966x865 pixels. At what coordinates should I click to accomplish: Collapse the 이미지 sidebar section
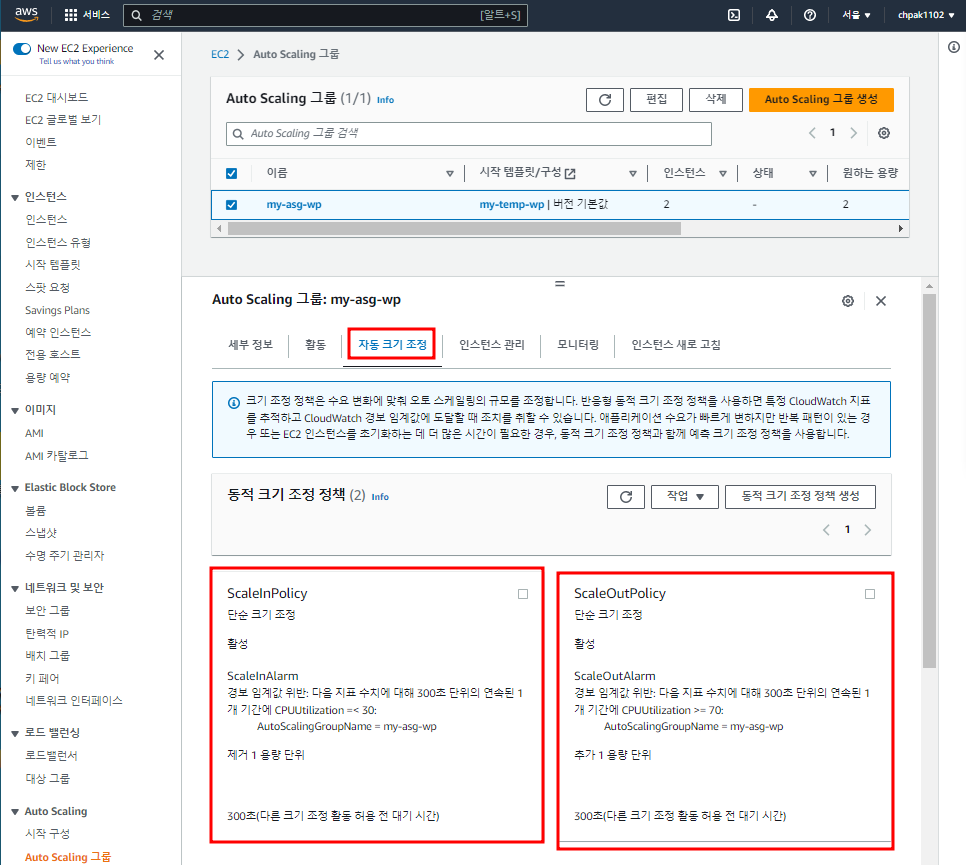15,411
